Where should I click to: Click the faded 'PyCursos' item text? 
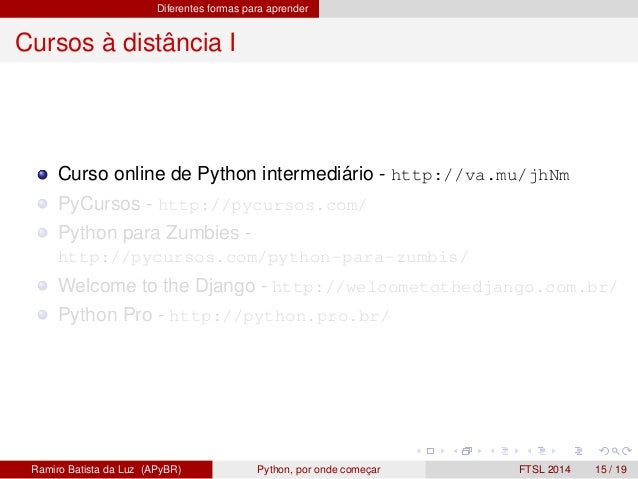pos(99,204)
